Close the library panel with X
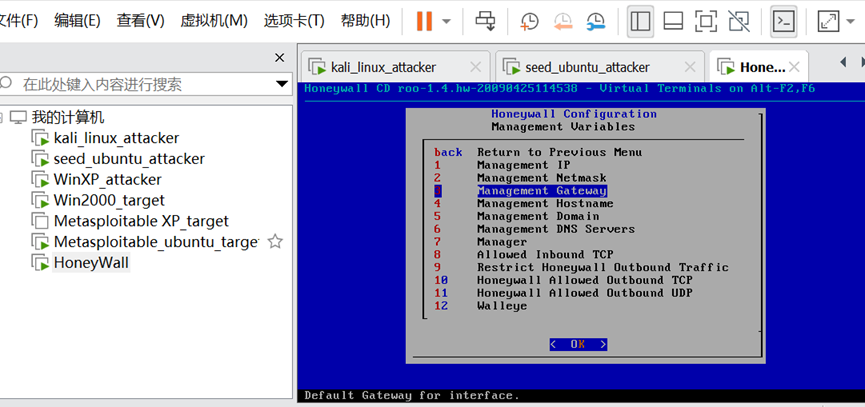The image size is (865, 407). (x=280, y=58)
